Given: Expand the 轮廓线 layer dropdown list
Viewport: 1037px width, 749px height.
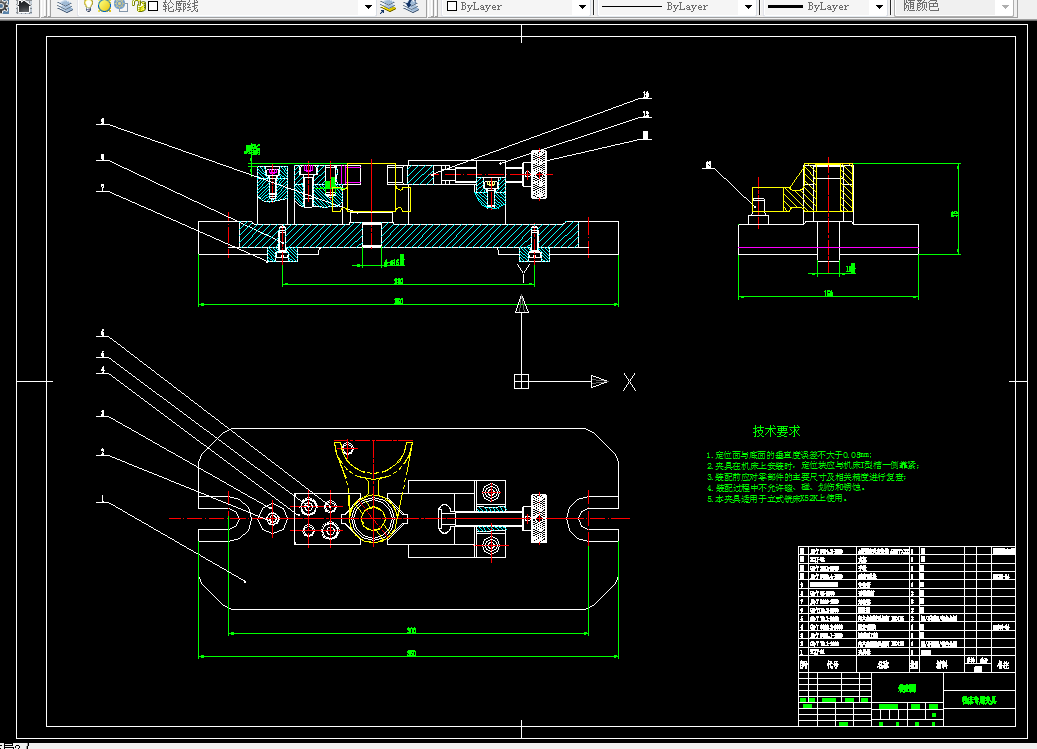Looking at the screenshot, I should [x=368, y=7].
